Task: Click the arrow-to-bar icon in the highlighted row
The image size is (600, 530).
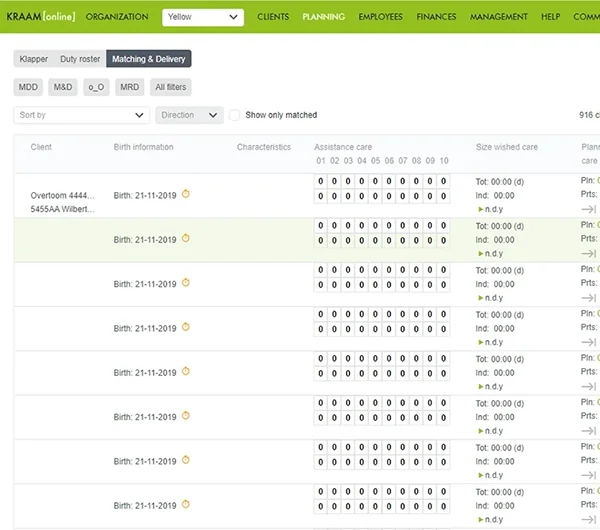Action: tap(589, 253)
